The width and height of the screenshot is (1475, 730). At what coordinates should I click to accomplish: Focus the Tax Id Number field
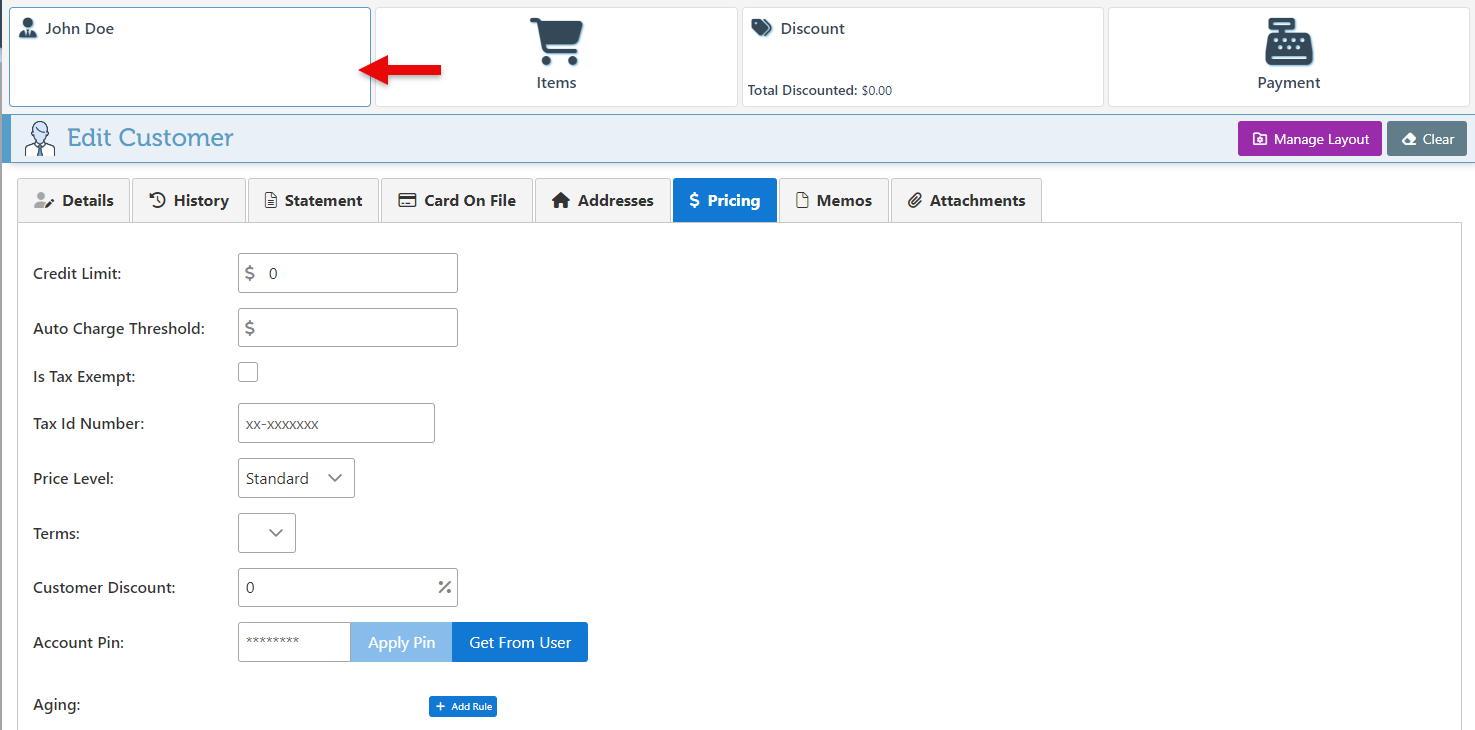336,423
